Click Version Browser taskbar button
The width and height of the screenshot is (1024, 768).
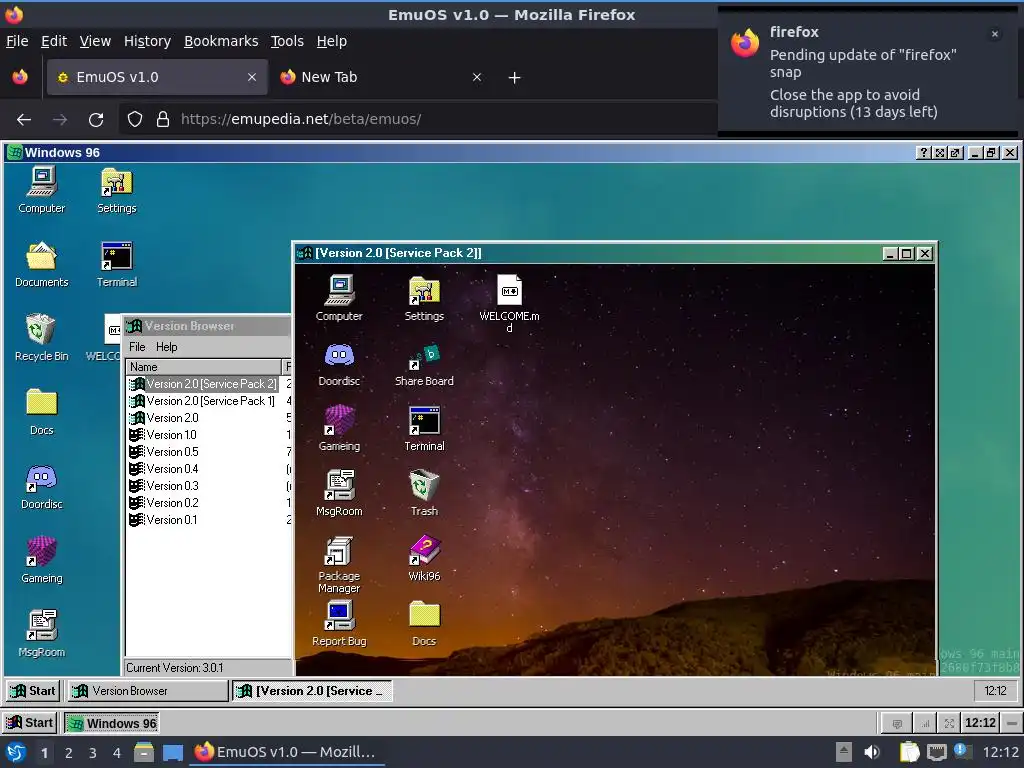point(148,691)
